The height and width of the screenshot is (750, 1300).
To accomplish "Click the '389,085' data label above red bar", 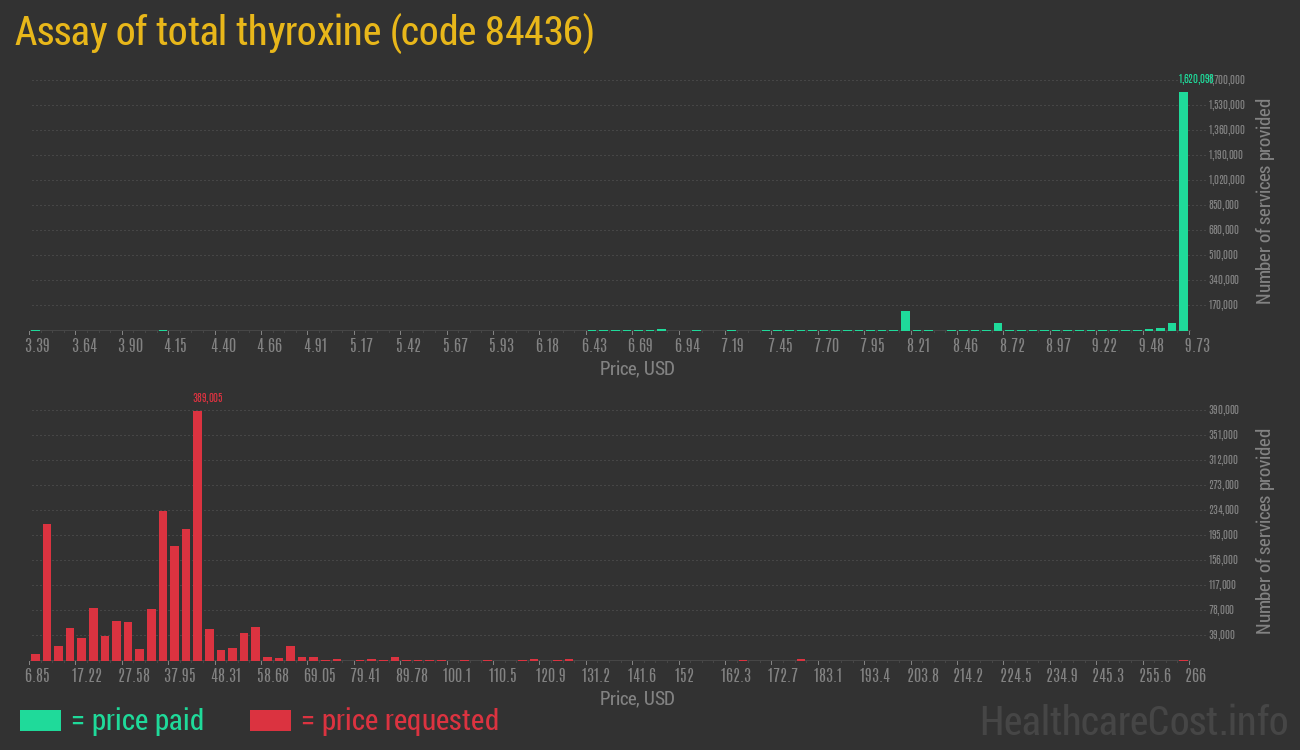I will (x=209, y=397).
